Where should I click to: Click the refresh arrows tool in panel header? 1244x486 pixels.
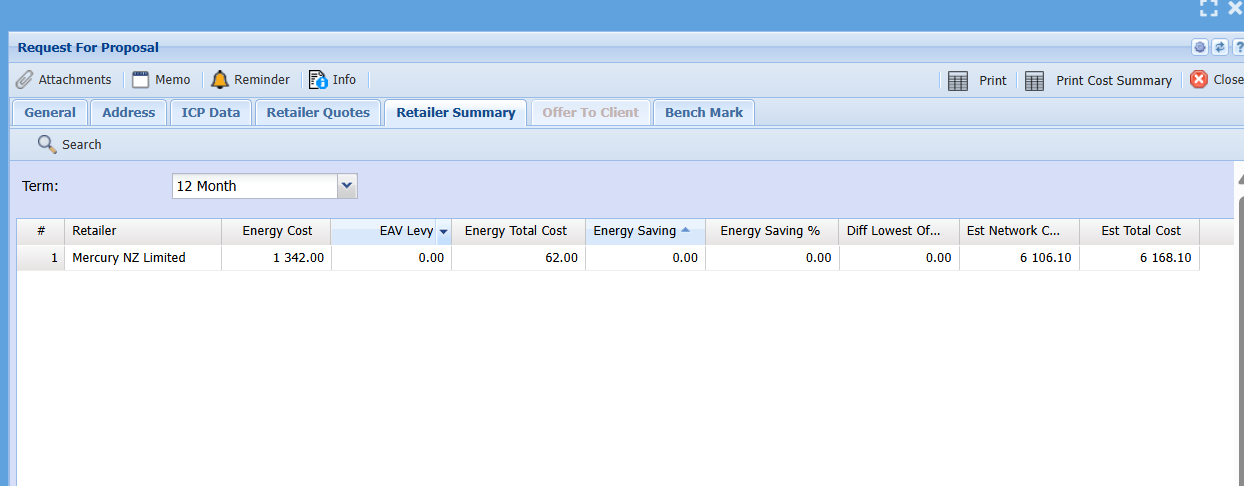pos(1219,47)
